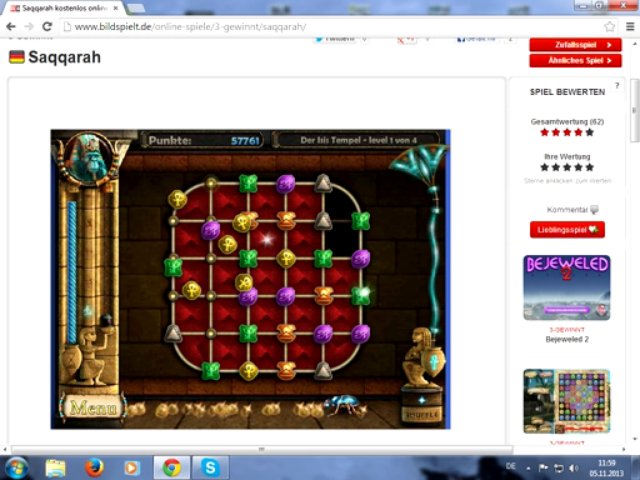This screenshot has height=480, width=640.
Task: Open Skype from the taskbar
Action: pos(210,467)
